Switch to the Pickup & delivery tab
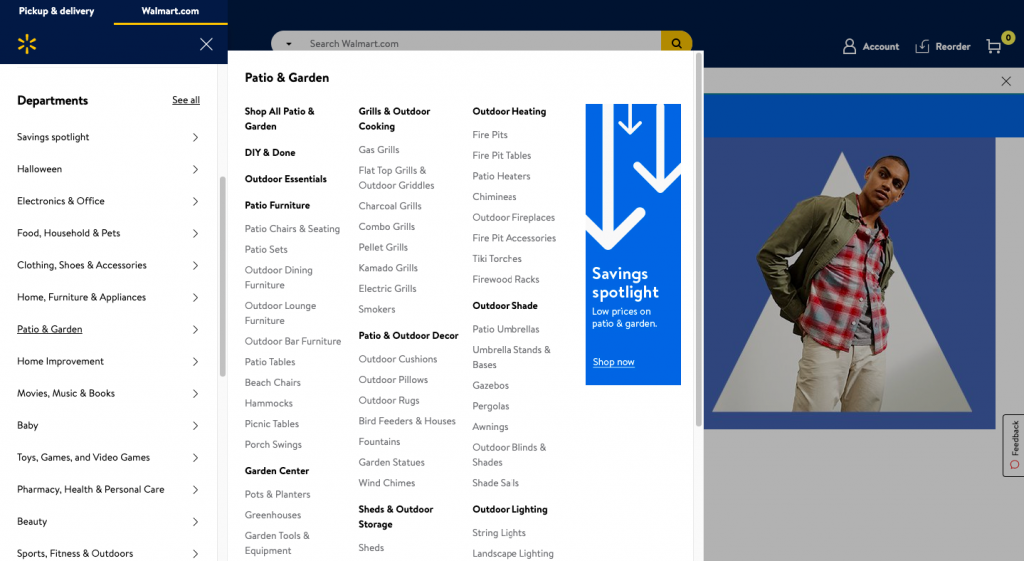The image size is (1024, 561). click(56, 11)
